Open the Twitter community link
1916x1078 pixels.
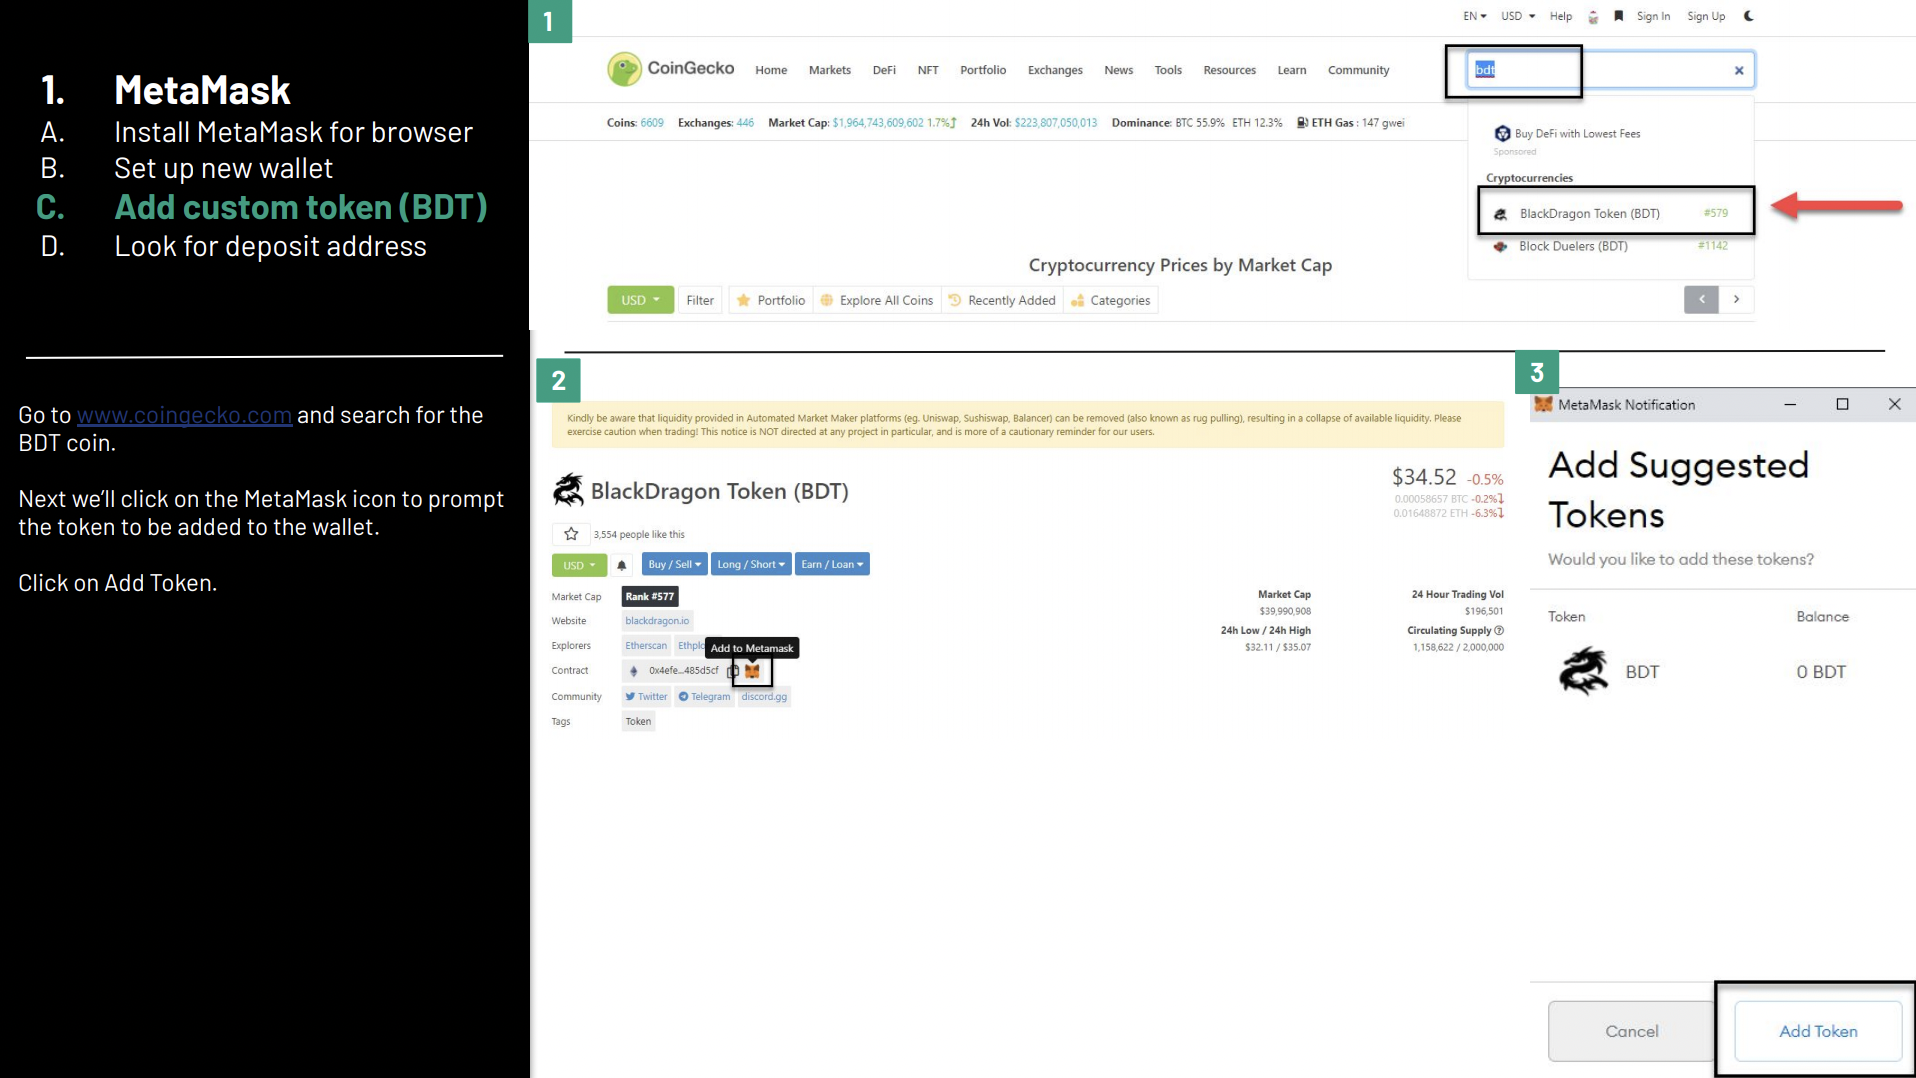[x=646, y=697]
